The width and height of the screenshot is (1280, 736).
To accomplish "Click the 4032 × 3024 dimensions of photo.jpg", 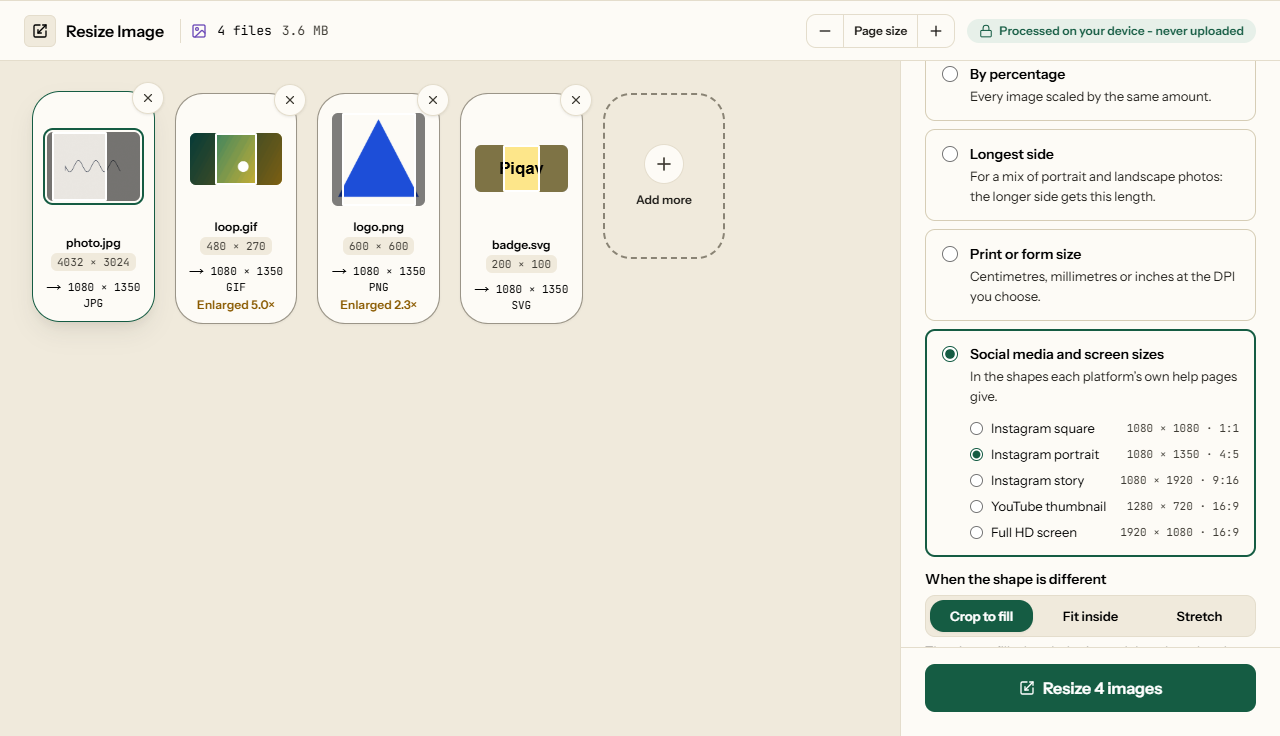I will coord(93,262).
